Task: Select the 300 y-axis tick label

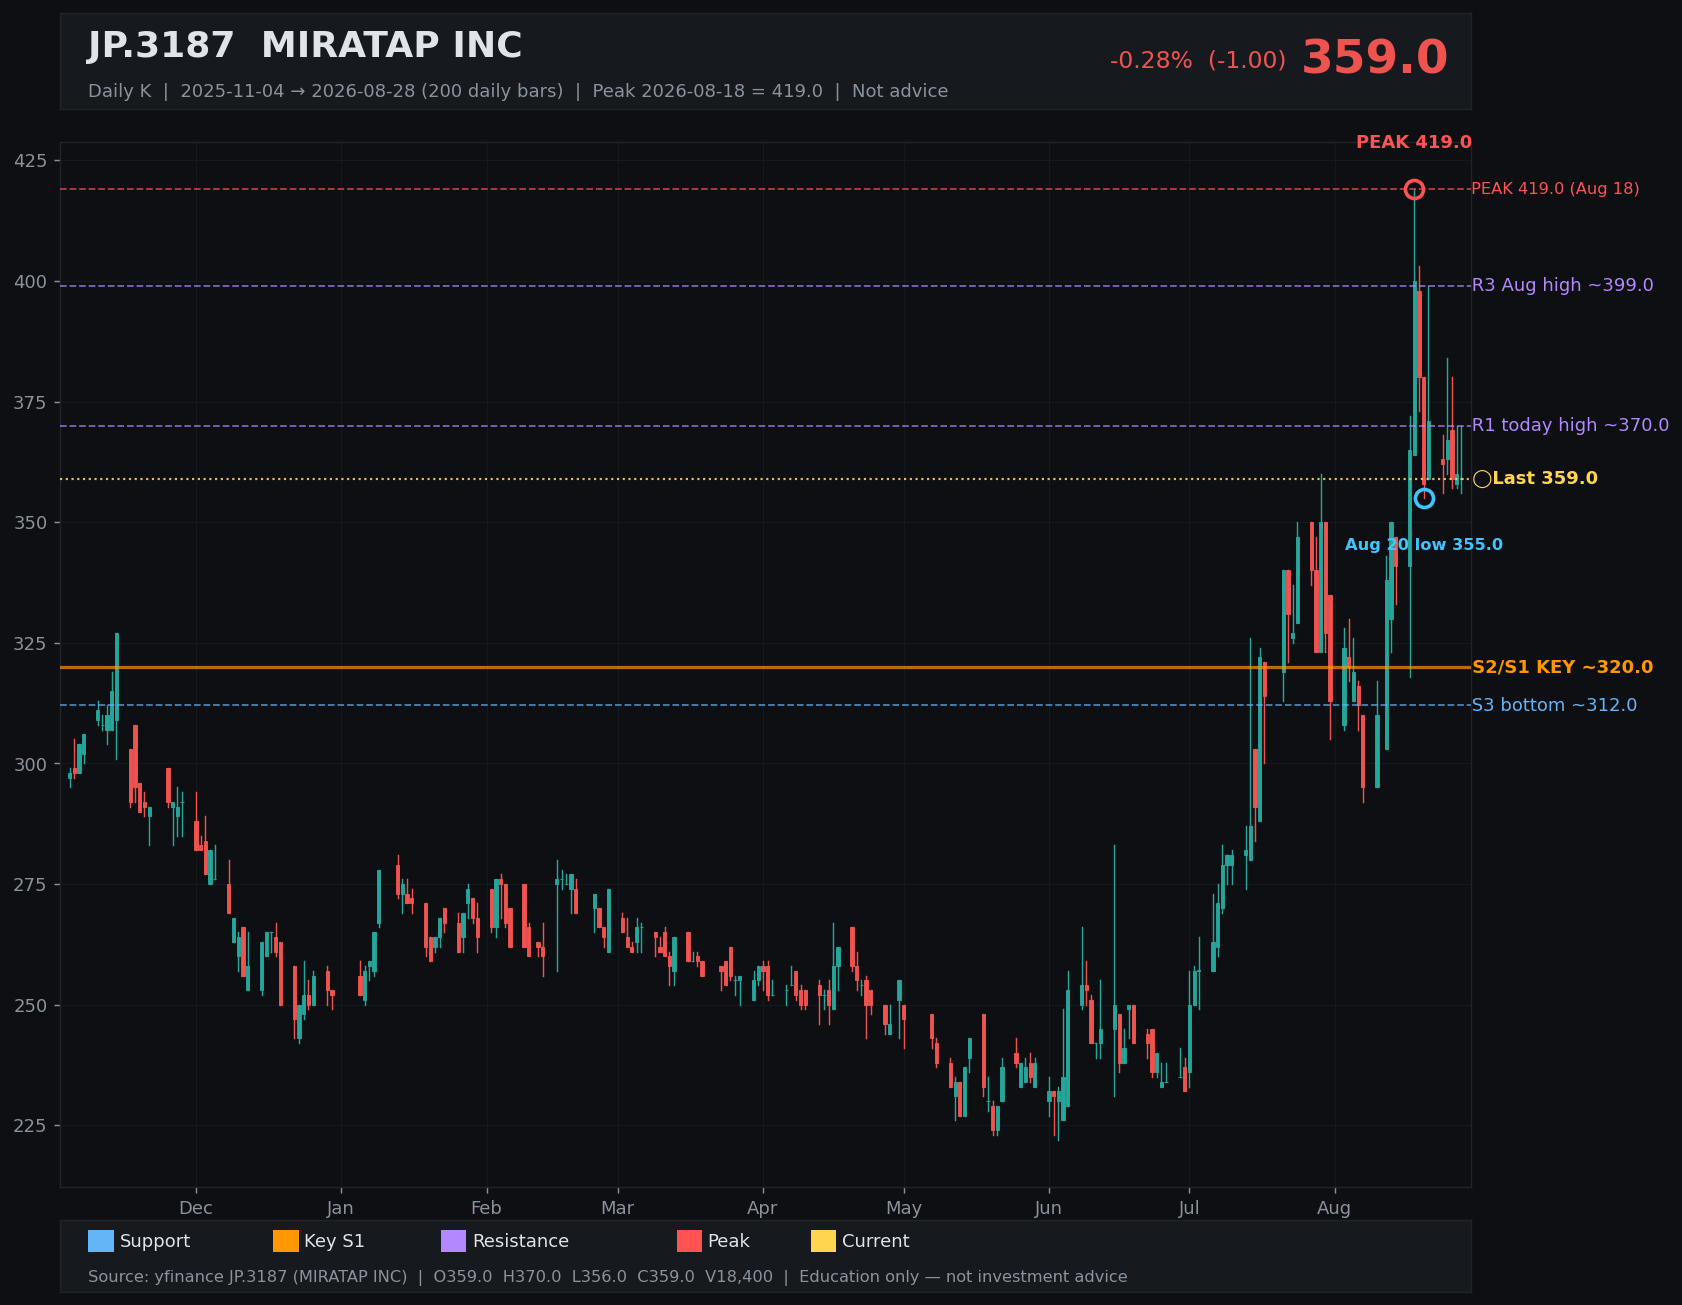Action: pos(30,764)
